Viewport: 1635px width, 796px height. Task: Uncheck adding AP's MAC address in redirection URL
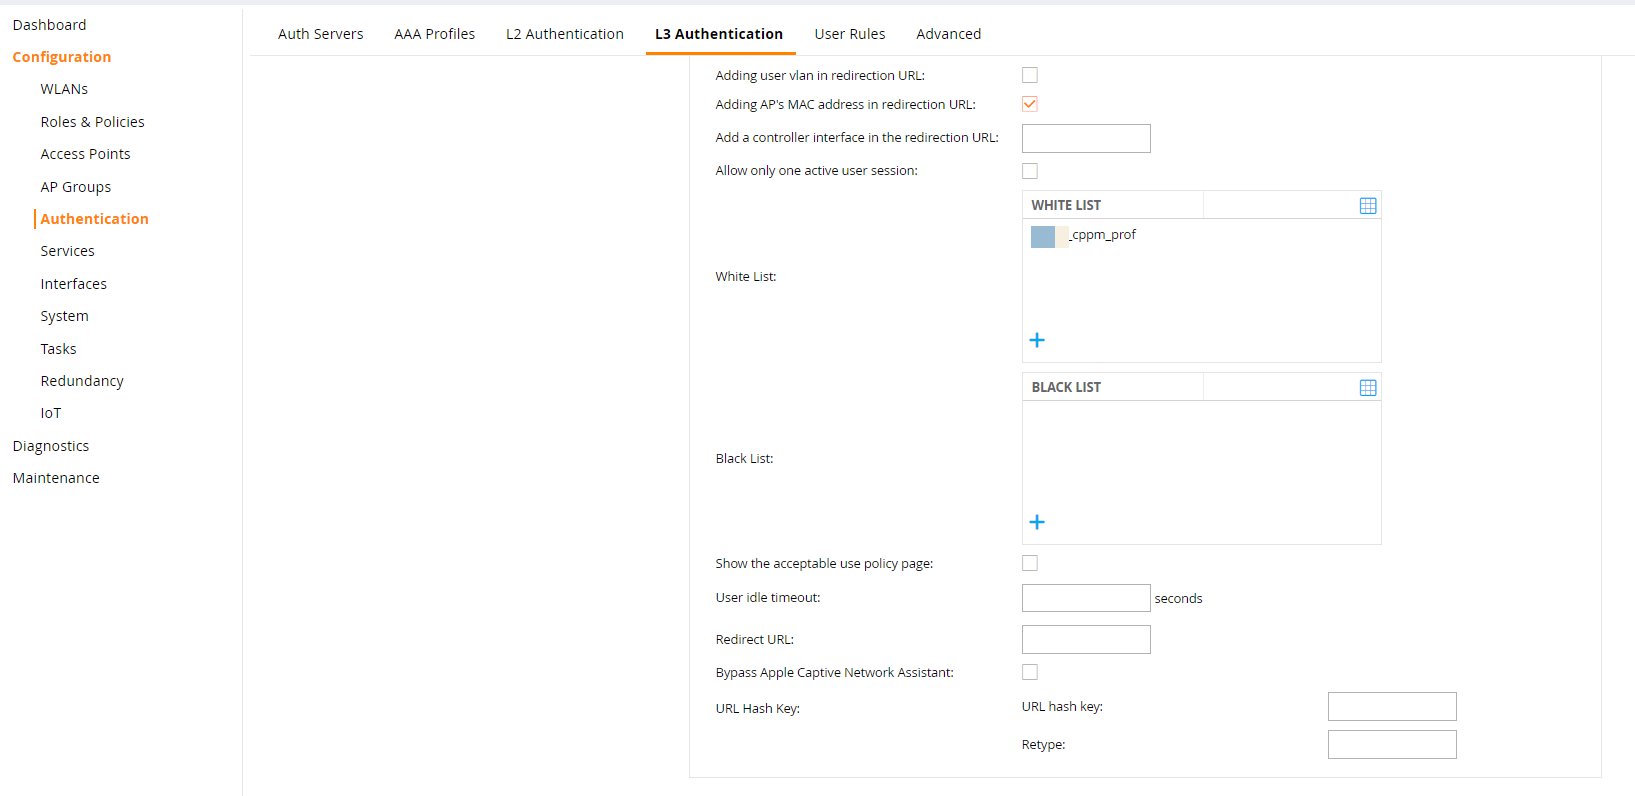1030,104
